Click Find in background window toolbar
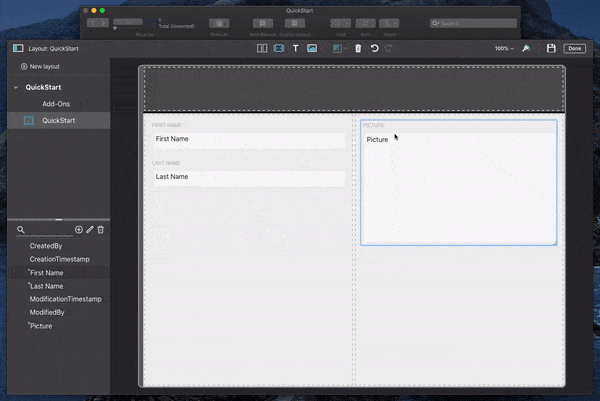This screenshot has width=600, height=401. coord(340,24)
